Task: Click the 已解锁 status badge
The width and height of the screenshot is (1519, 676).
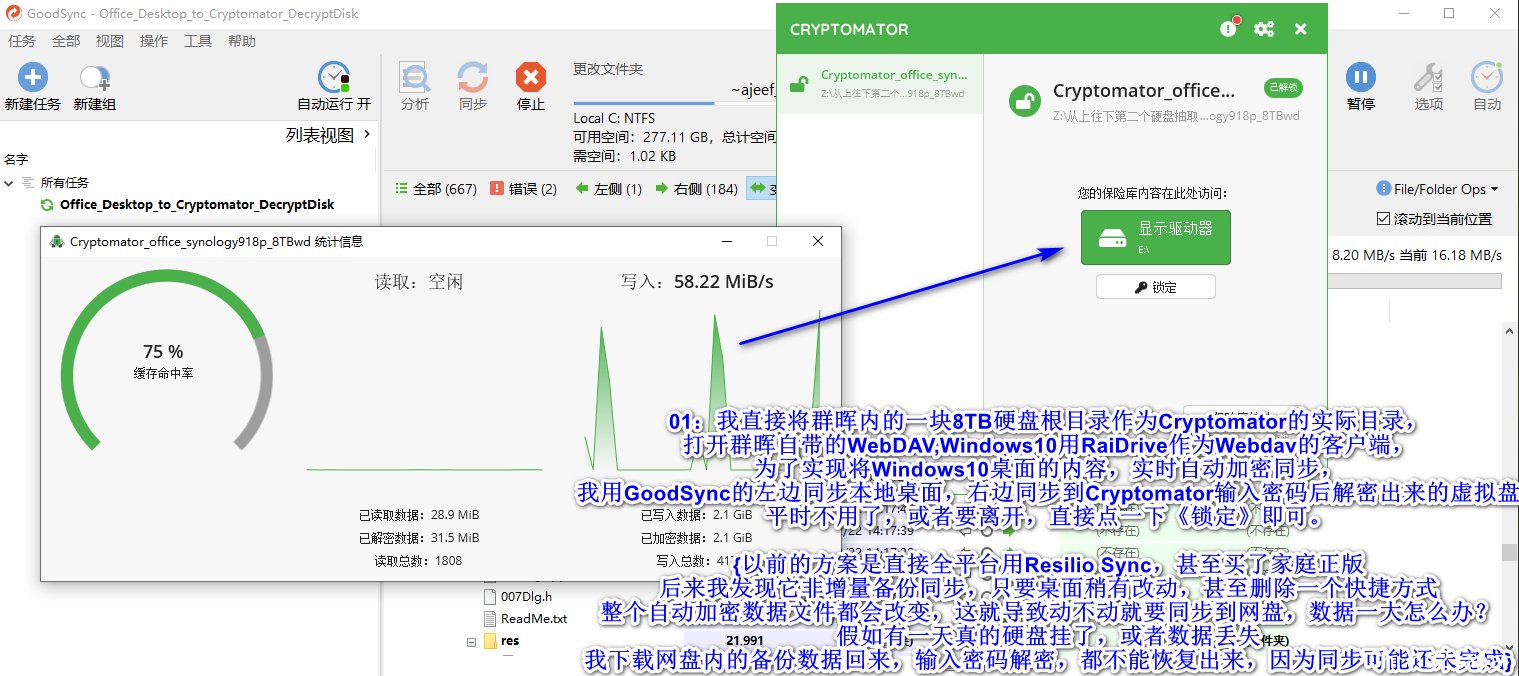Action: point(1282,87)
